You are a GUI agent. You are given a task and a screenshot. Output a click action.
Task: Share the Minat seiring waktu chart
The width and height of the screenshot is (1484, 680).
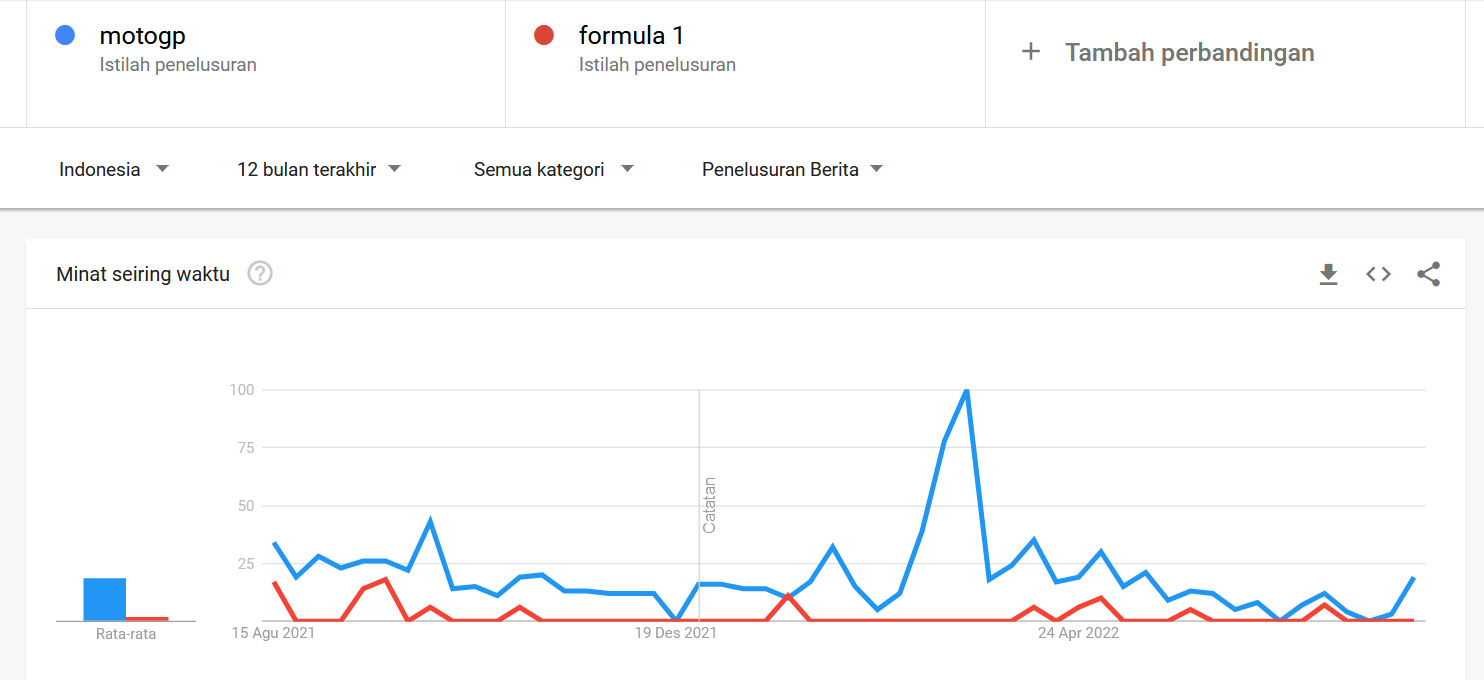pyautogui.click(x=1428, y=274)
